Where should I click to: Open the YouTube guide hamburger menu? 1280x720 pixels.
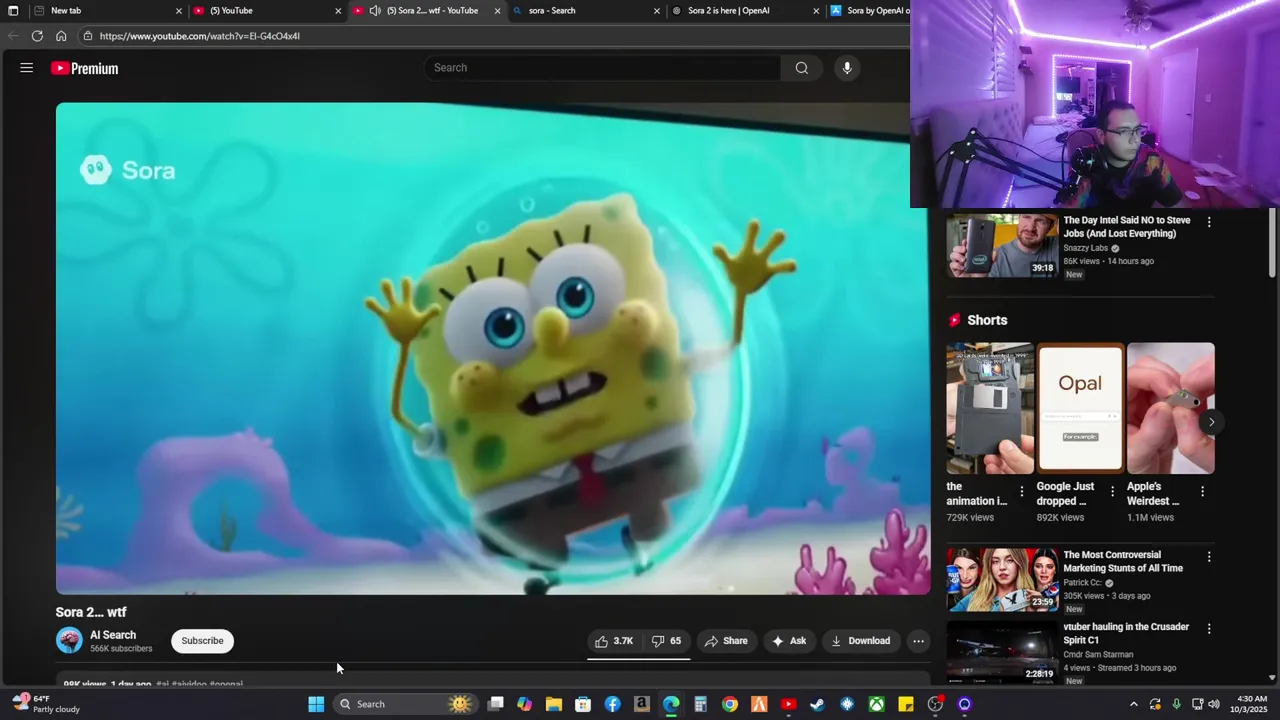click(27, 68)
